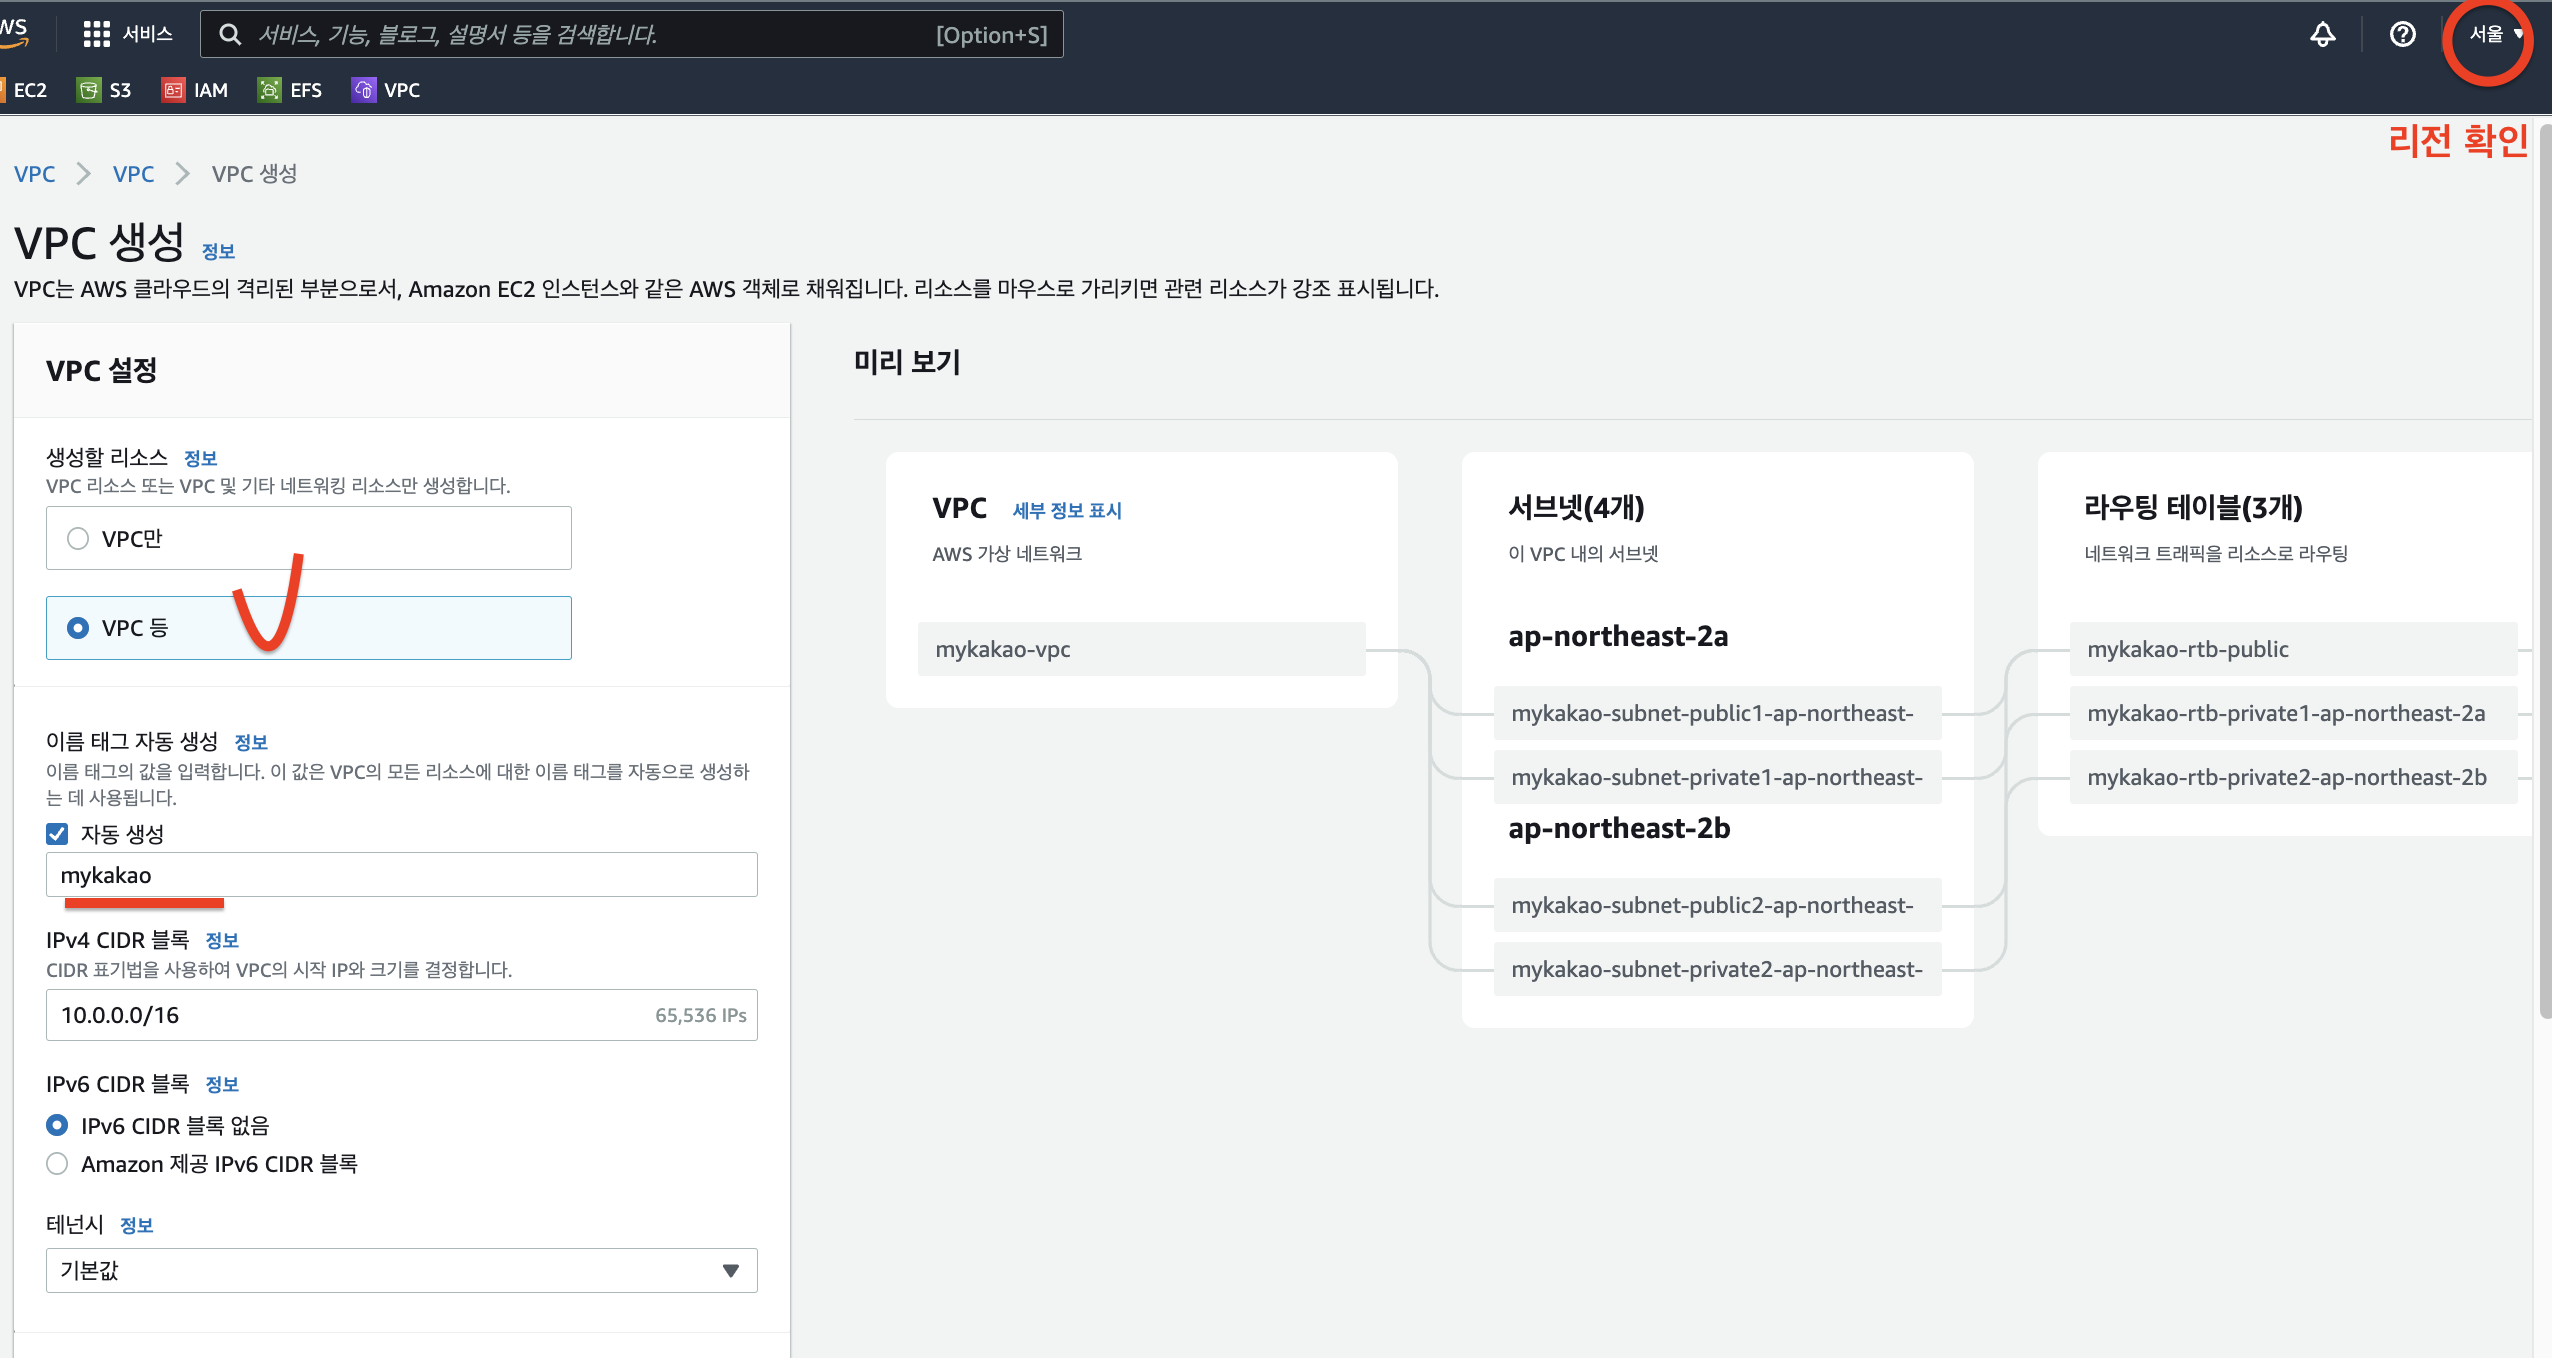The image size is (2552, 1358).
Task: Select mykakao-rtb-private2-ap-northeast-2b route table
Action: (x=2294, y=777)
